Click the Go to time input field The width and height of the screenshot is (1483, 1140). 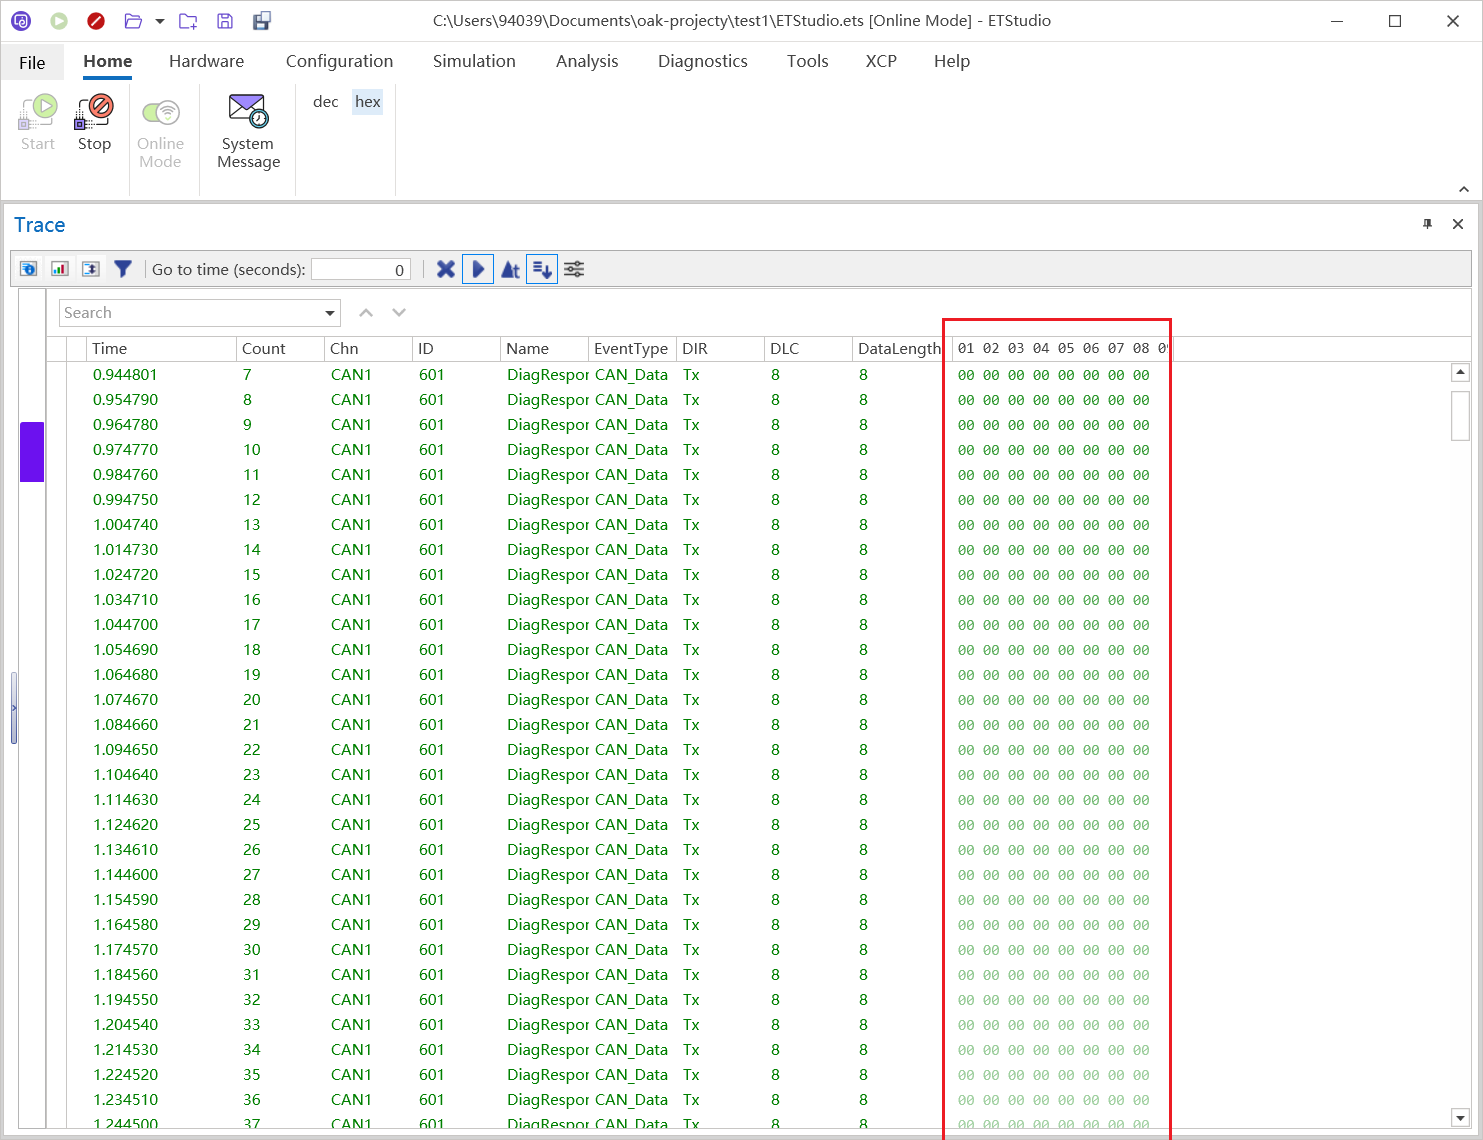(360, 269)
